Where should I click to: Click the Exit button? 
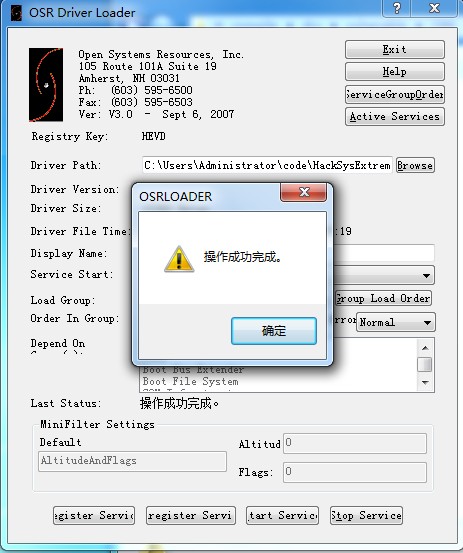(x=395, y=49)
